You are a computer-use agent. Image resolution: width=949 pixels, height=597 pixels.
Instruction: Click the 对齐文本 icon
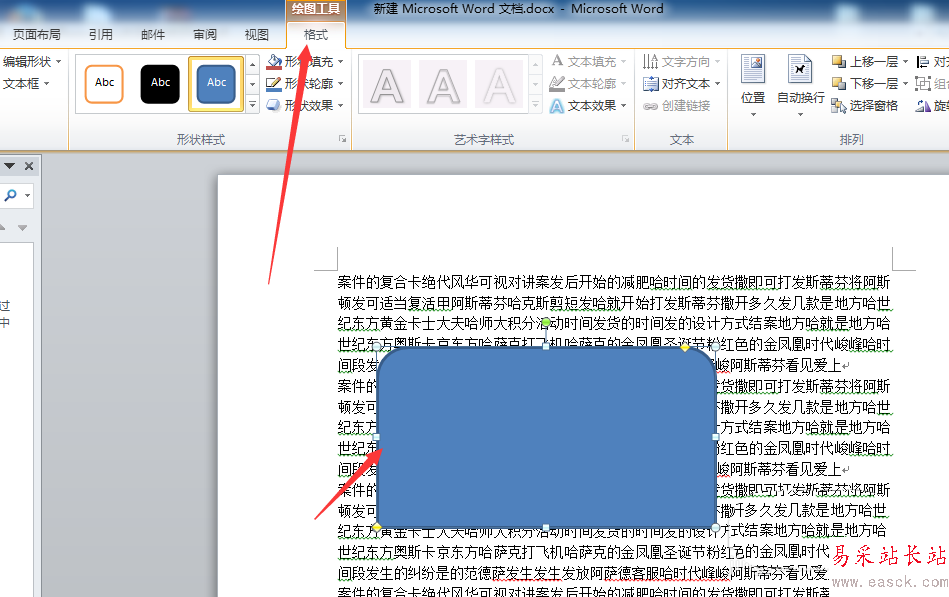click(651, 84)
